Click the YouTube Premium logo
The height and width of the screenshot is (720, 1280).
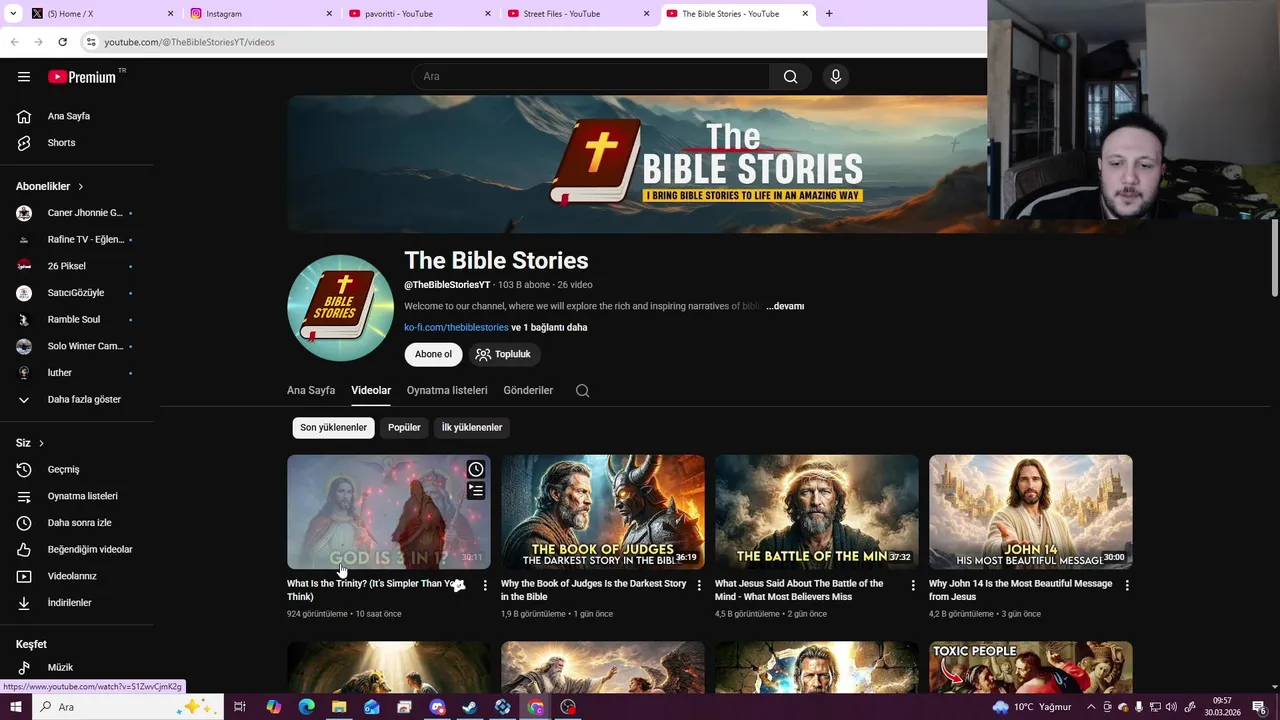pos(82,77)
